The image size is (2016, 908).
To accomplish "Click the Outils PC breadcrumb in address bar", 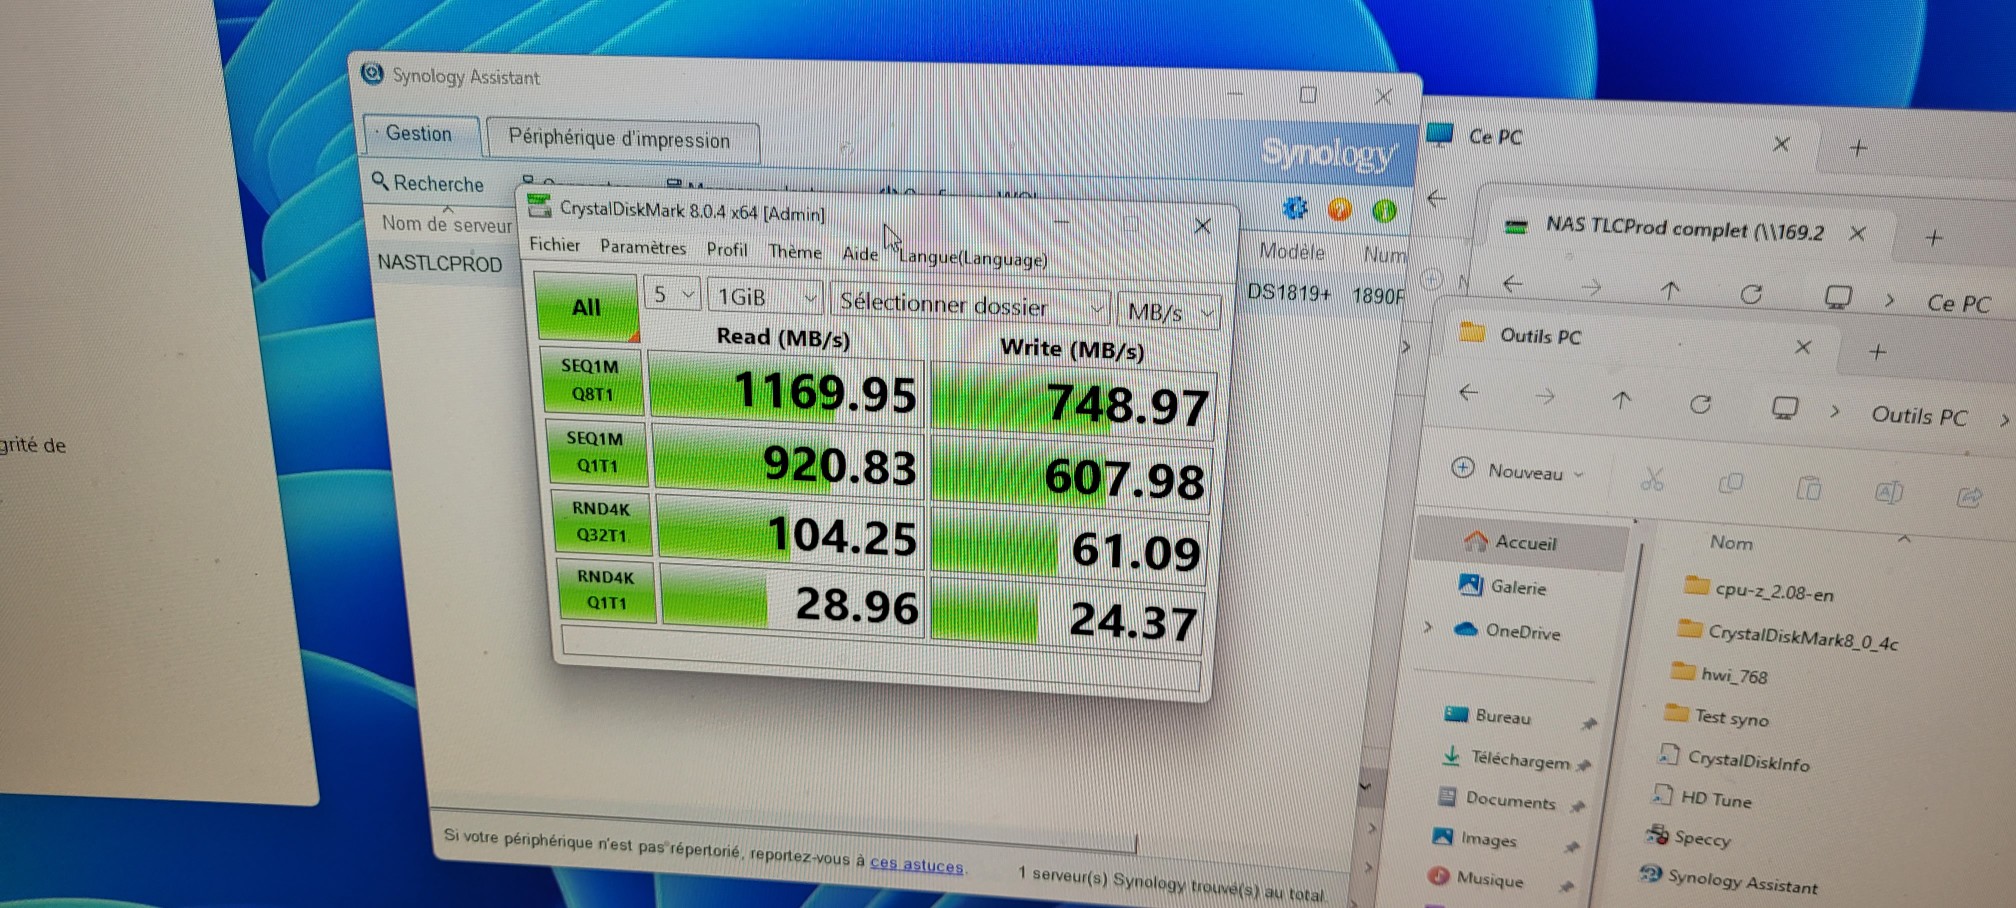I will pos(1919,416).
